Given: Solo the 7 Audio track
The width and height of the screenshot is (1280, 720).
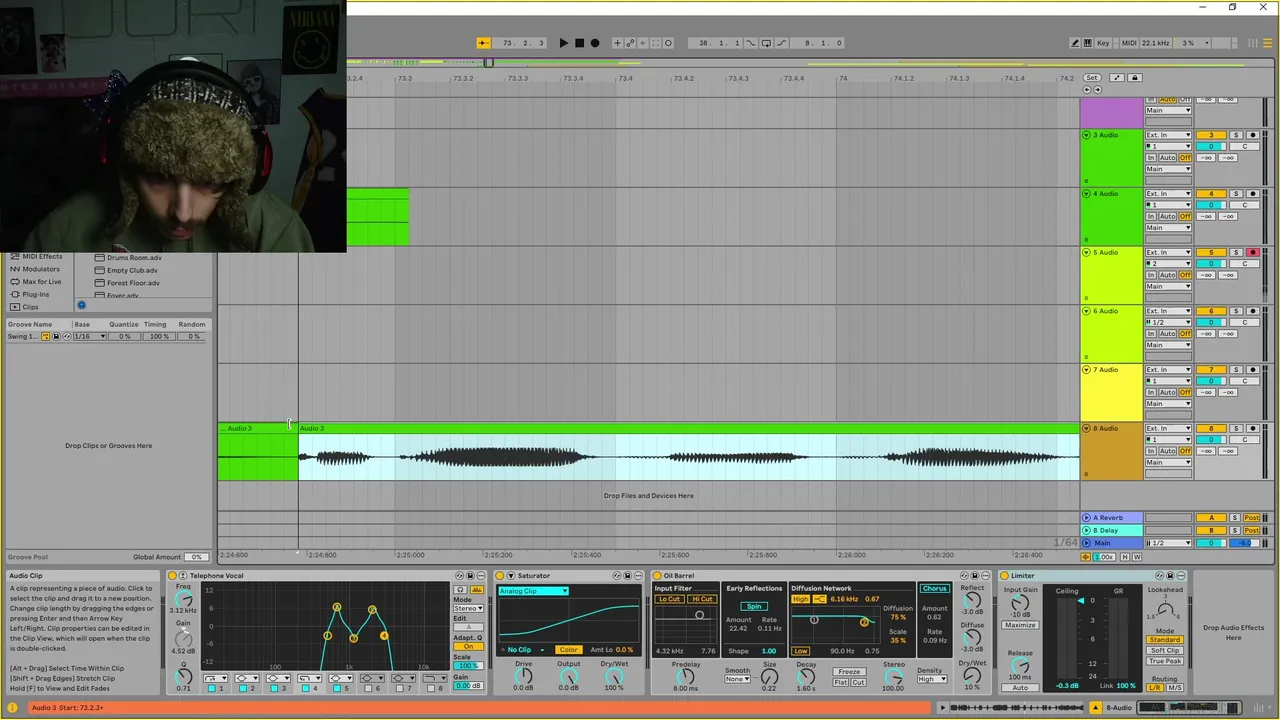Looking at the screenshot, I should click(1236, 370).
